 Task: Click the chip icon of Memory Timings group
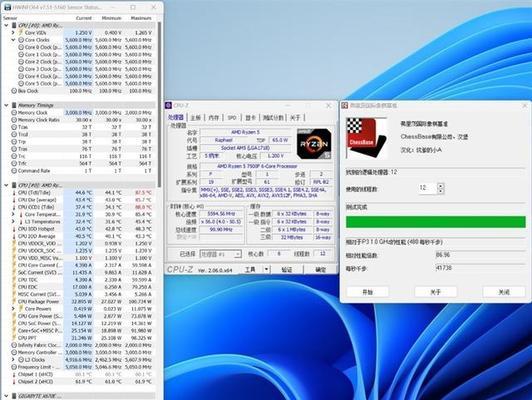point(14,105)
